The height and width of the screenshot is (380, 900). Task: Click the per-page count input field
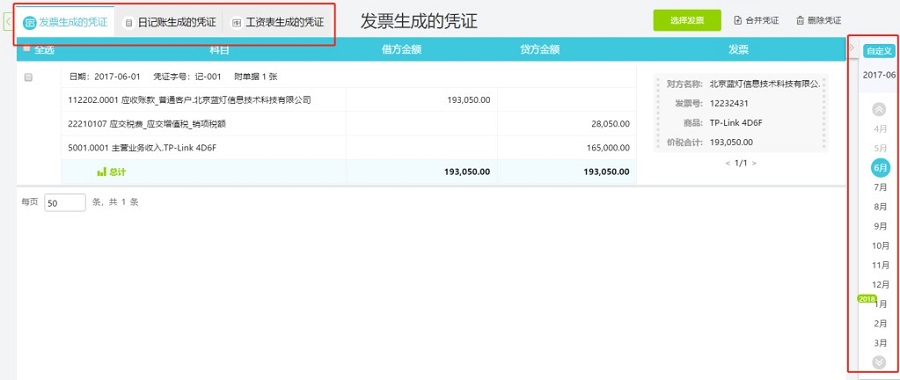pos(65,203)
